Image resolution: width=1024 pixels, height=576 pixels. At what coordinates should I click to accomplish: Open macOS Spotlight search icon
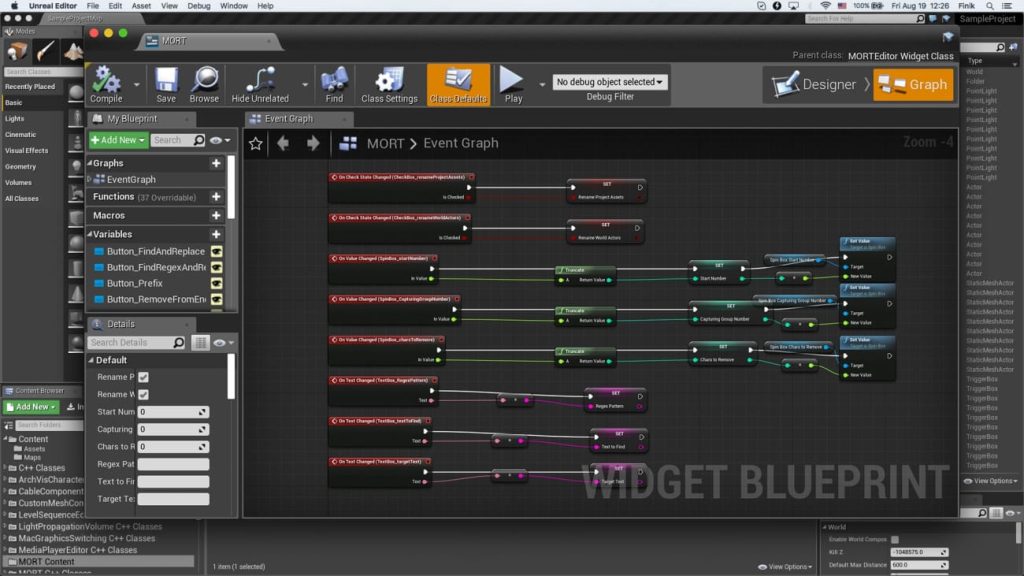(x=990, y=6)
